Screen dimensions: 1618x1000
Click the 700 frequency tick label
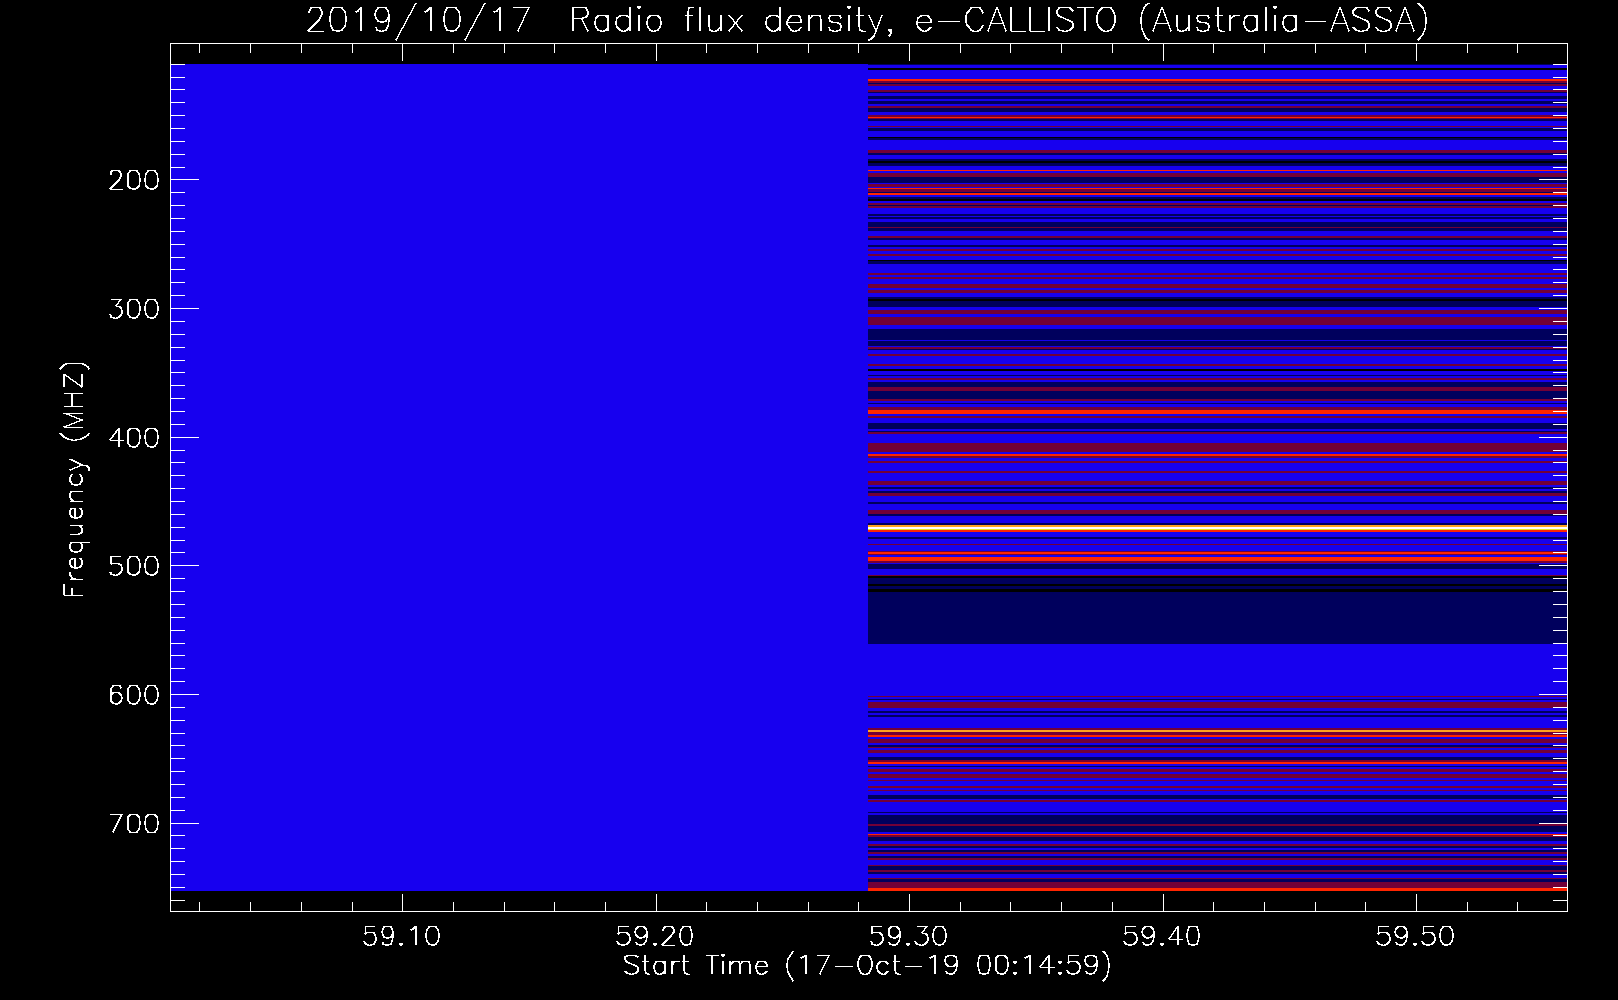pyautogui.click(x=134, y=824)
